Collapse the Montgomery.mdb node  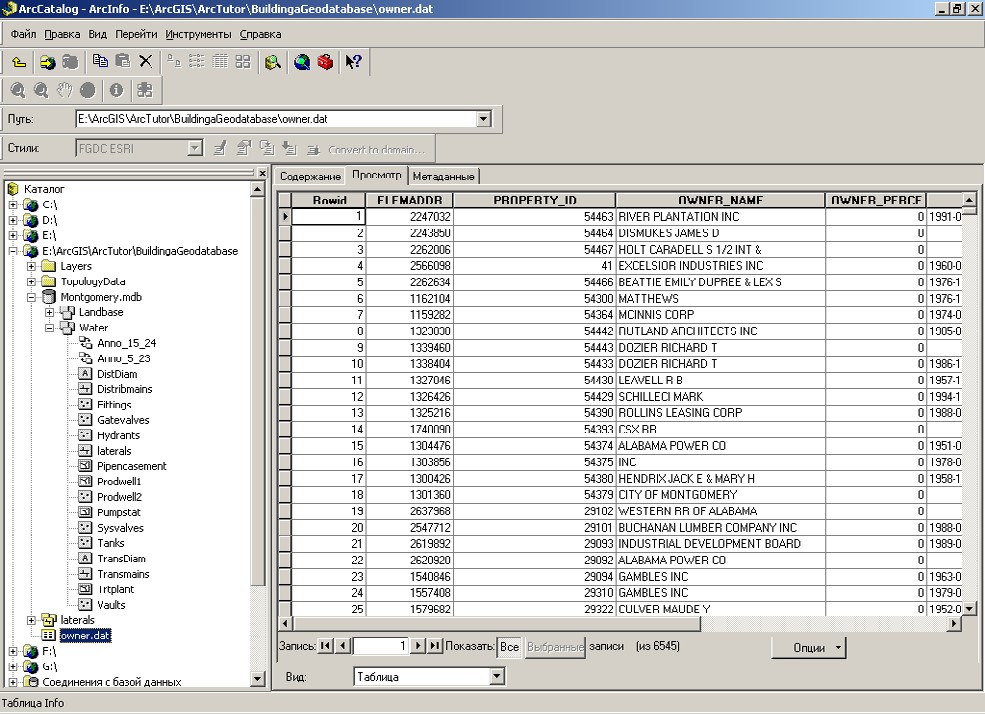pos(31,297)
